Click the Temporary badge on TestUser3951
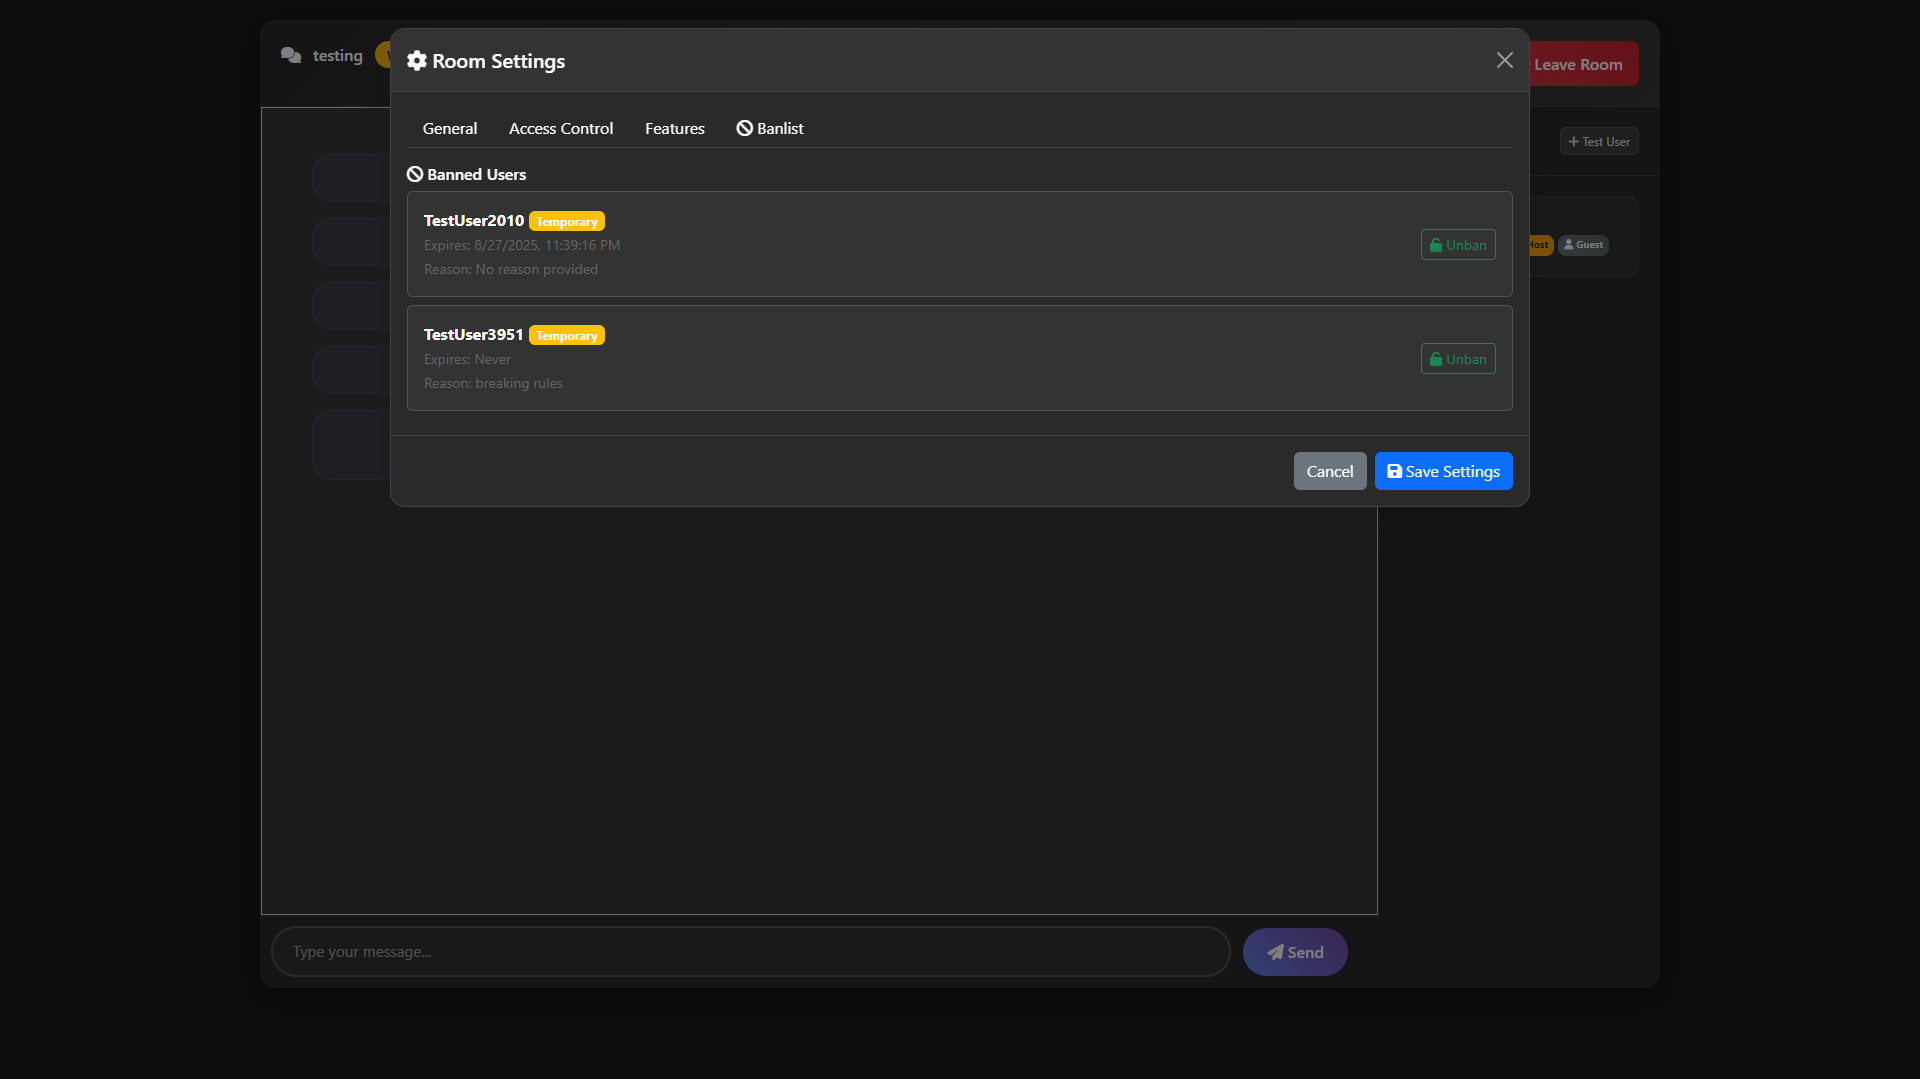This screenshot has height=1079, width=1920. pos(566,336)
